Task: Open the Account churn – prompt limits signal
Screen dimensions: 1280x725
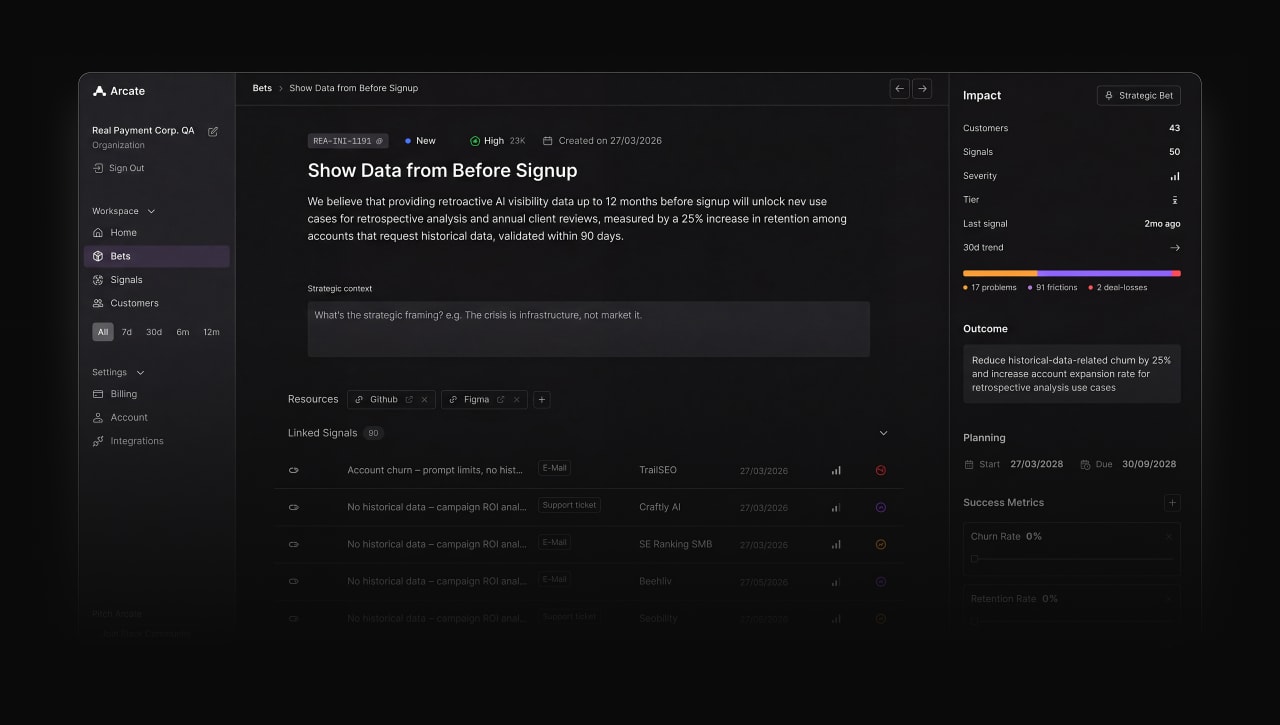Action: coord(435,470)
